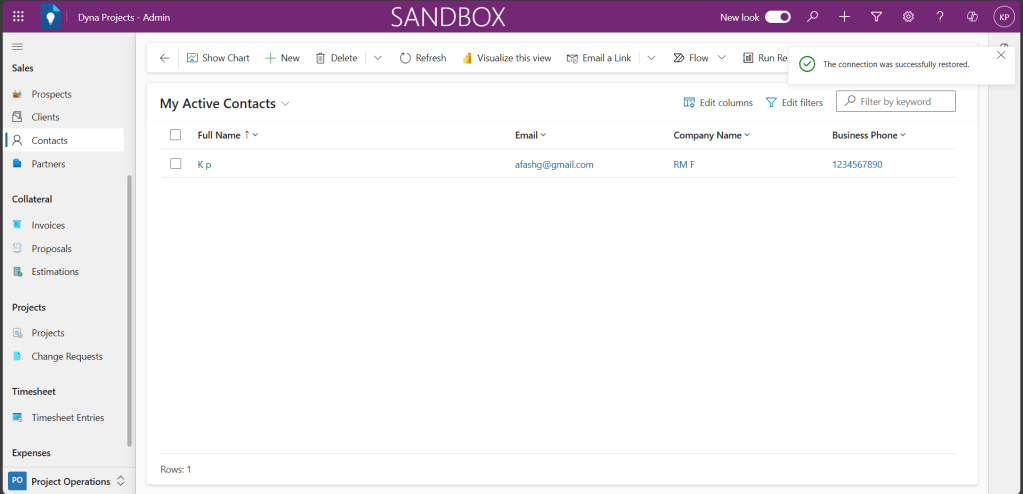1023x494 pixels.
Task: Check the select-all header checkbox
Action: [x=176, y=135]
